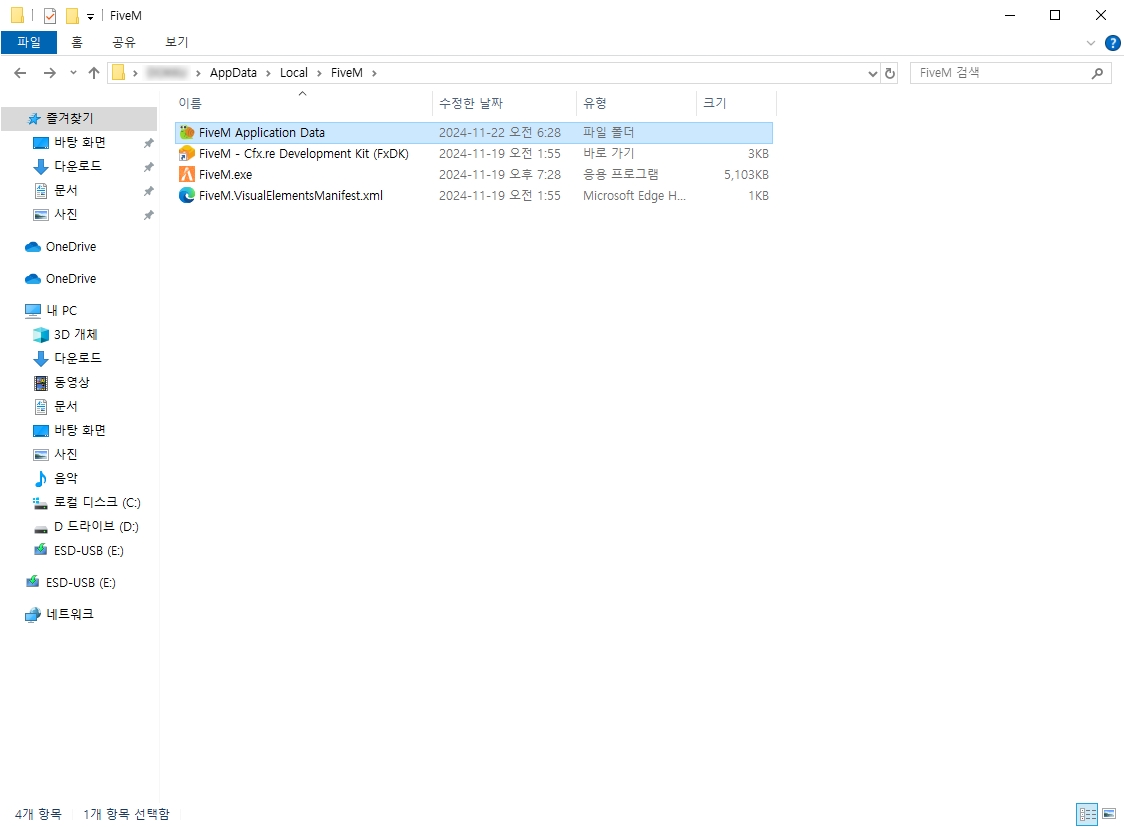This screenshot has width=1125, height=827.
Task: Expand the ribbon with the chevron
Action: click(x=1091, y=43)
